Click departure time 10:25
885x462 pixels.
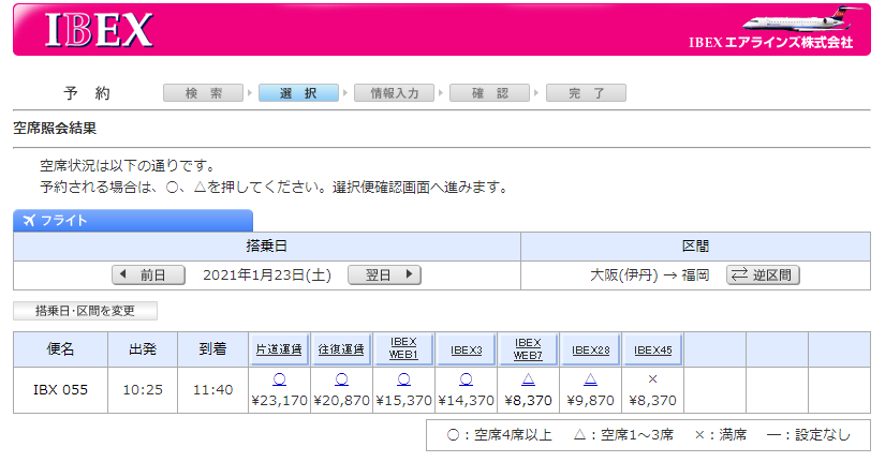pyautogui.click(x=143, y=390)
